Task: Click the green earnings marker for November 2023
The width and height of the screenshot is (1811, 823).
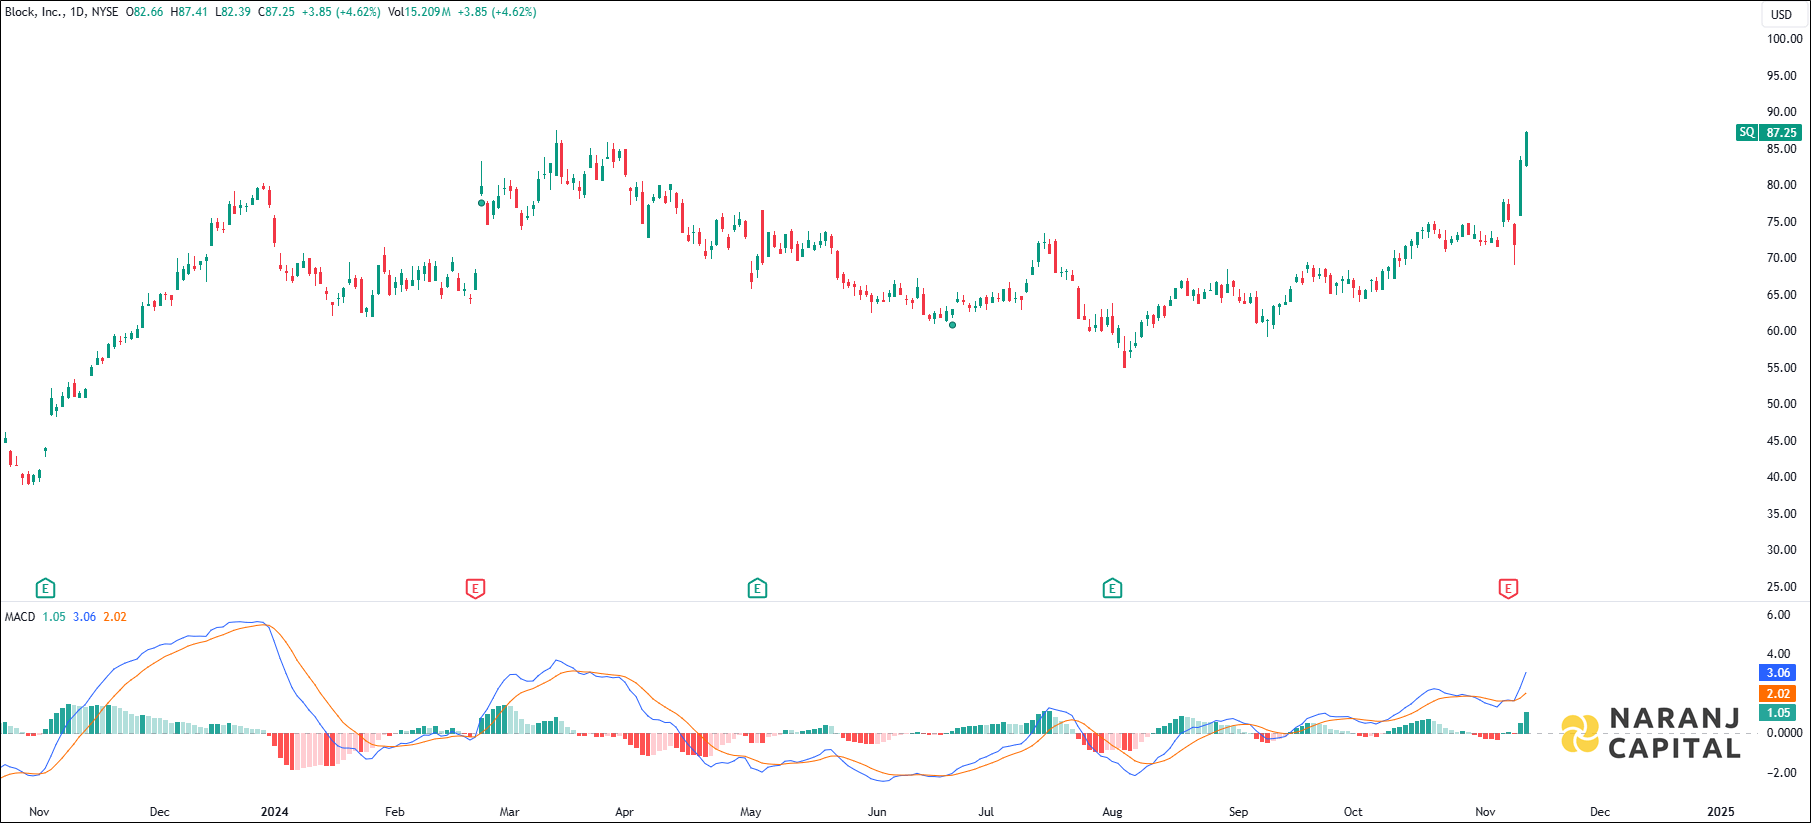Action: pyautogui.click(x=44, y=588)
